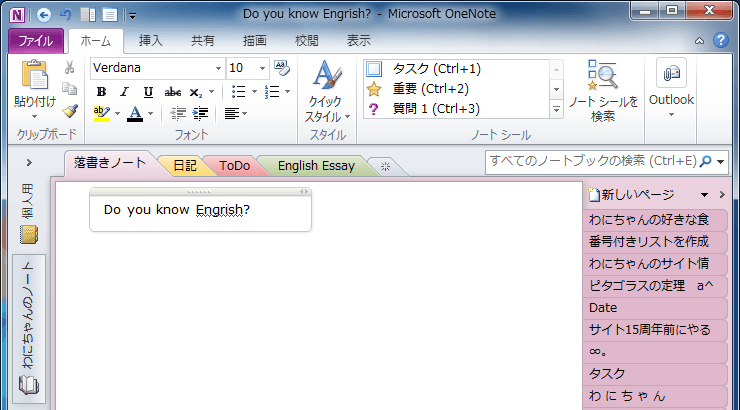Viewport: 740px width, 410px height.
Task: Decrease the paragraph indent
Action: click(177, 114)
